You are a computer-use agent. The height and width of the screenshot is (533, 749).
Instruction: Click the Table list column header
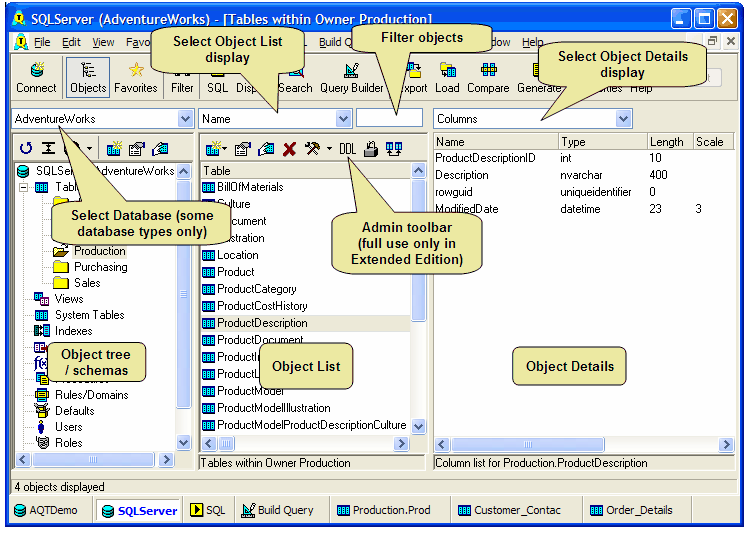(305, 171)
